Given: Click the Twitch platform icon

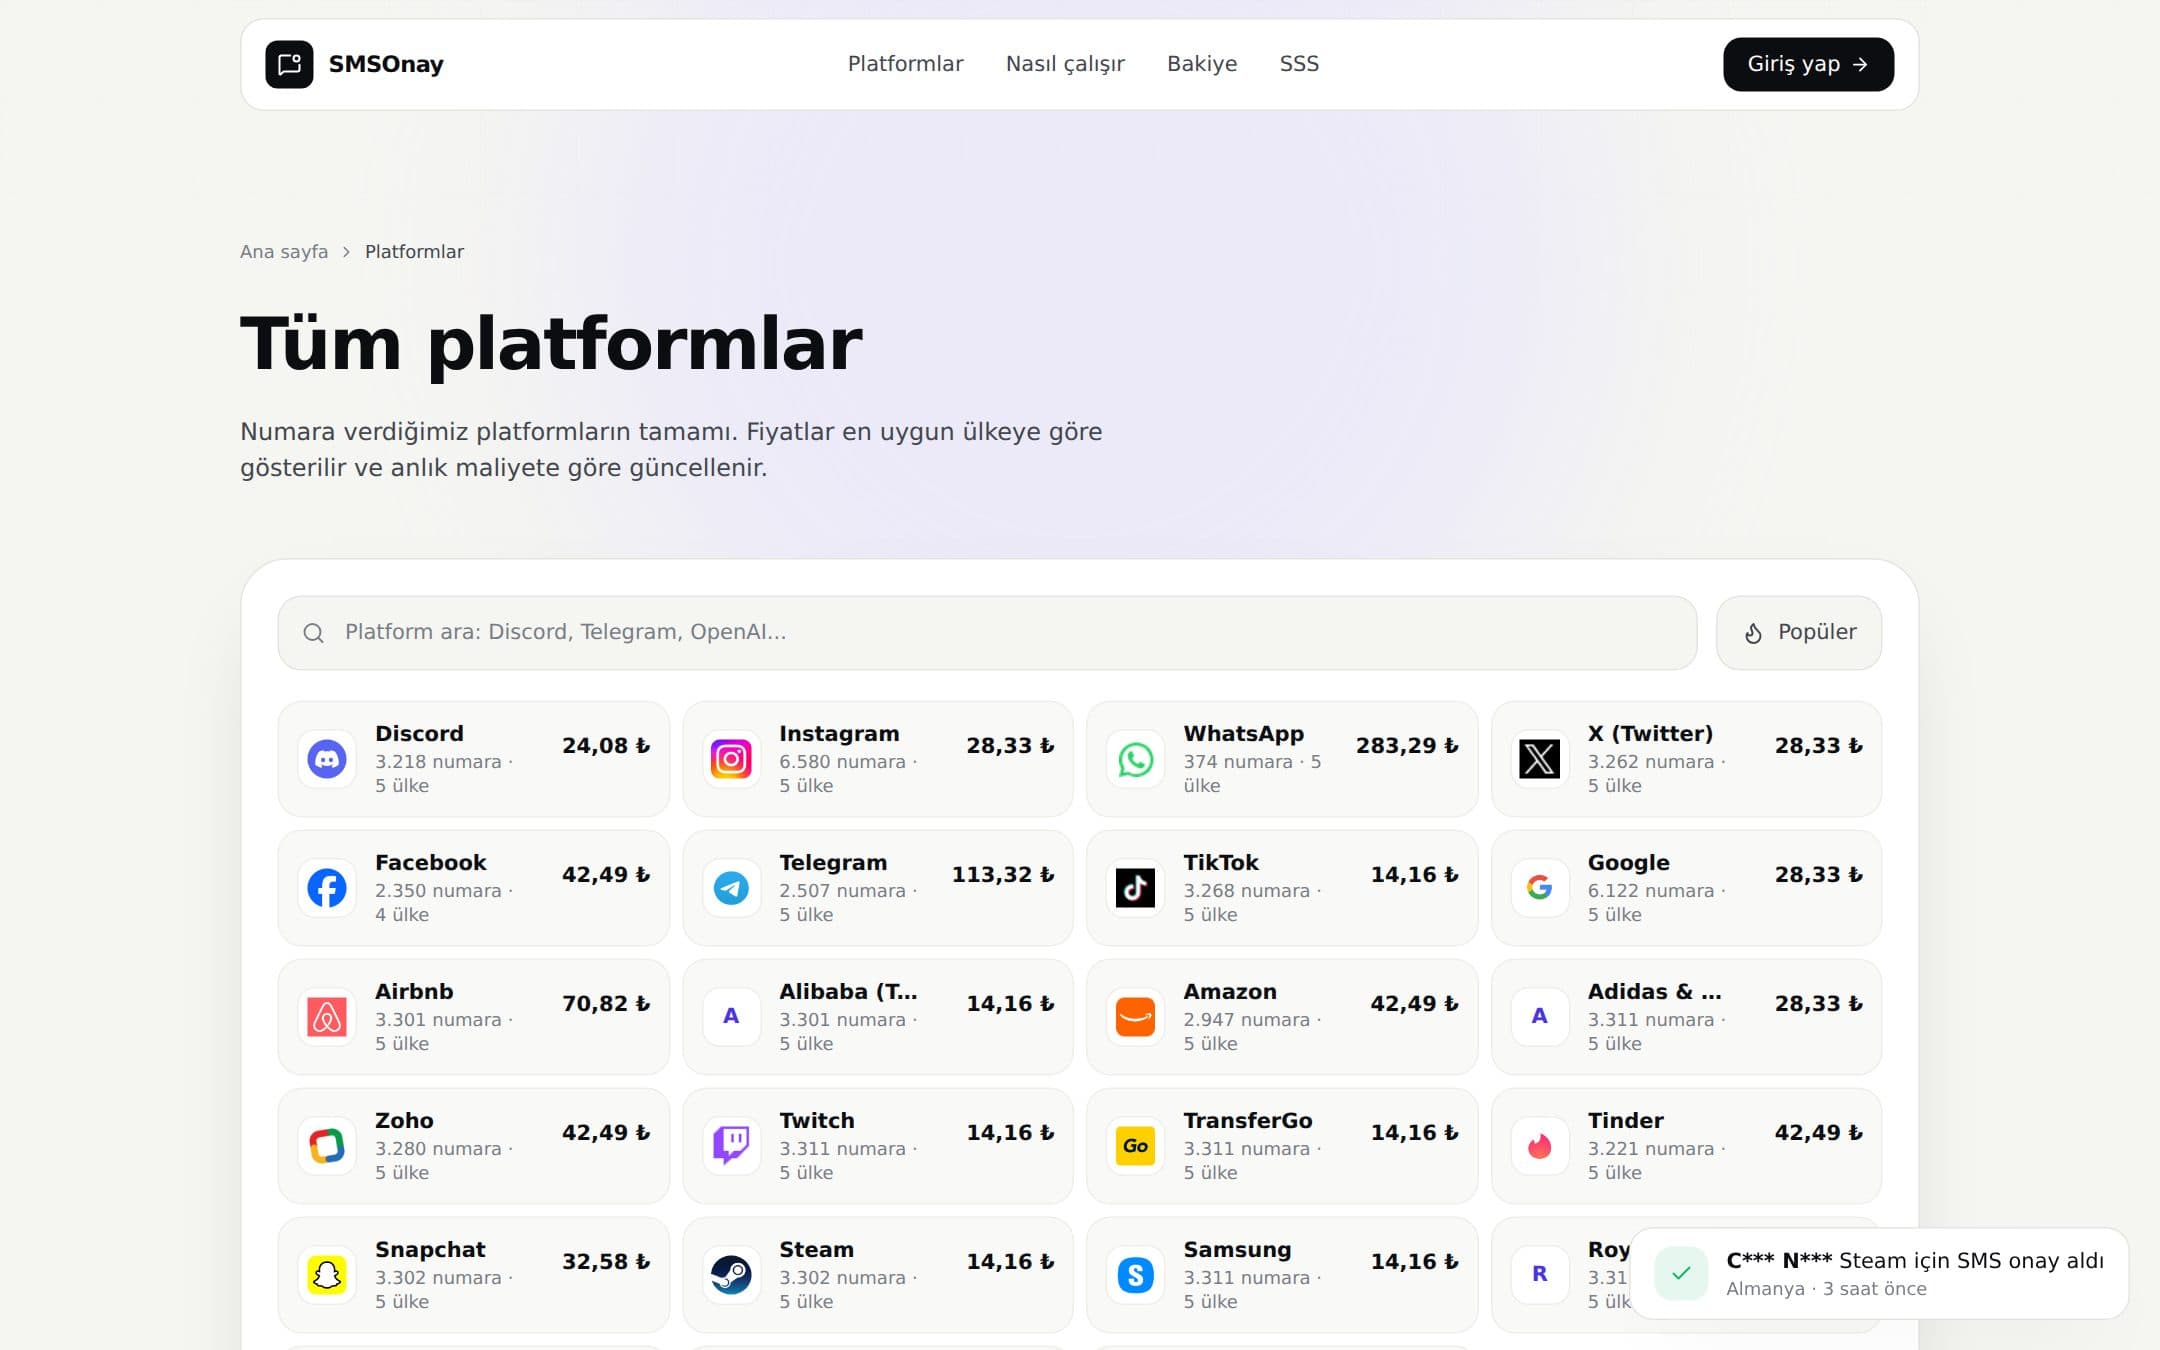Looking at the screenshot, I should 731,1146.
